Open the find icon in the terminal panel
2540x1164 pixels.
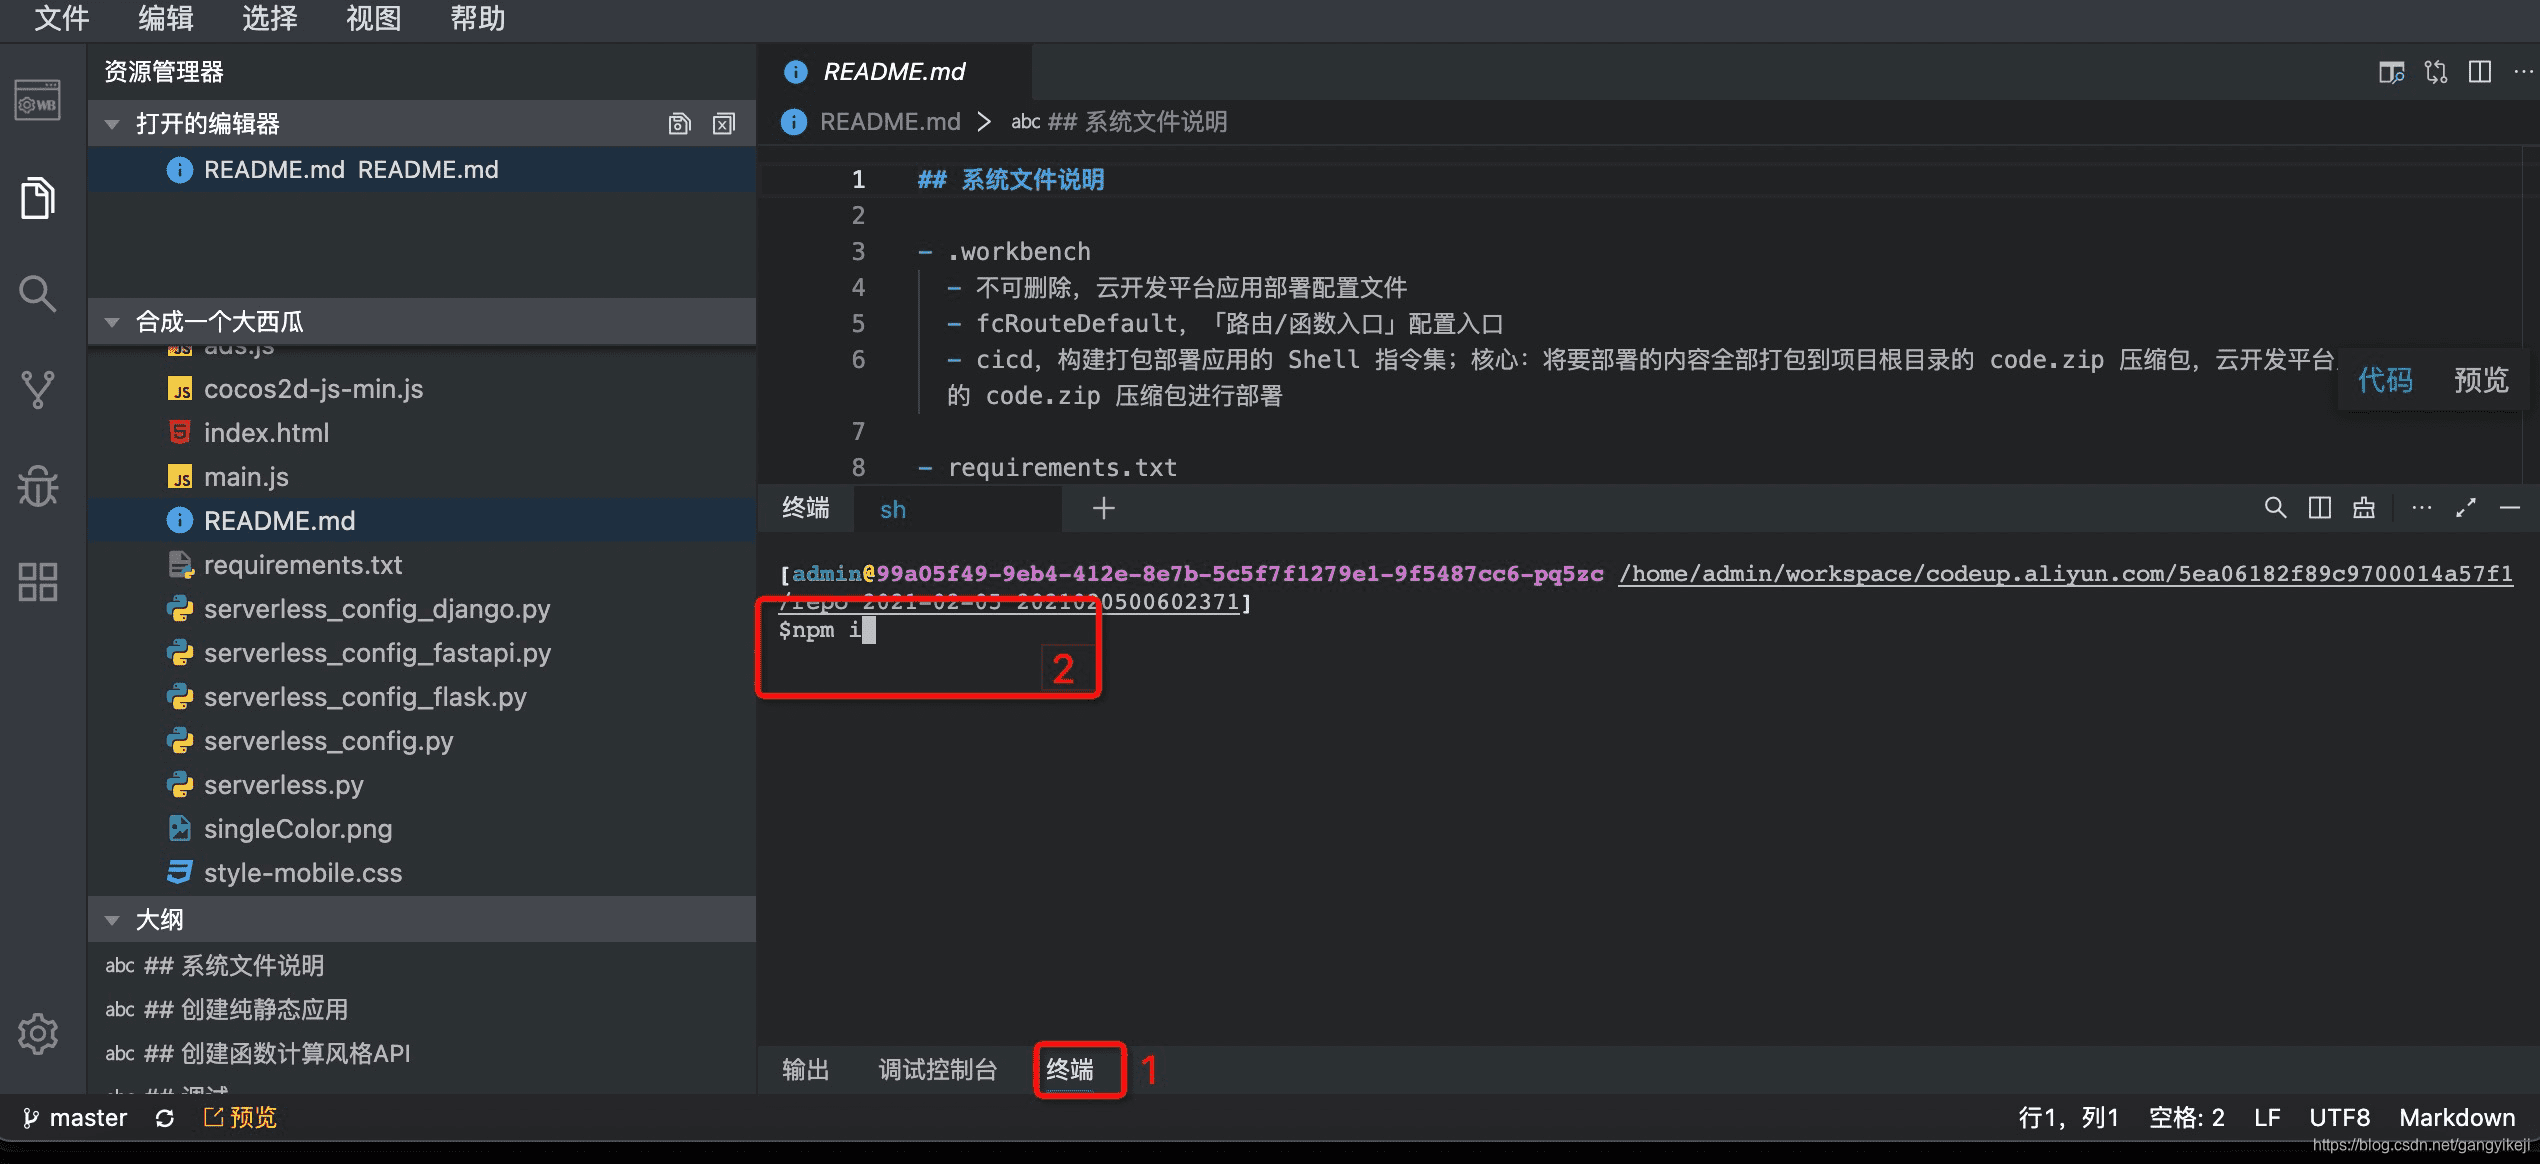(x=2276, y=507)
